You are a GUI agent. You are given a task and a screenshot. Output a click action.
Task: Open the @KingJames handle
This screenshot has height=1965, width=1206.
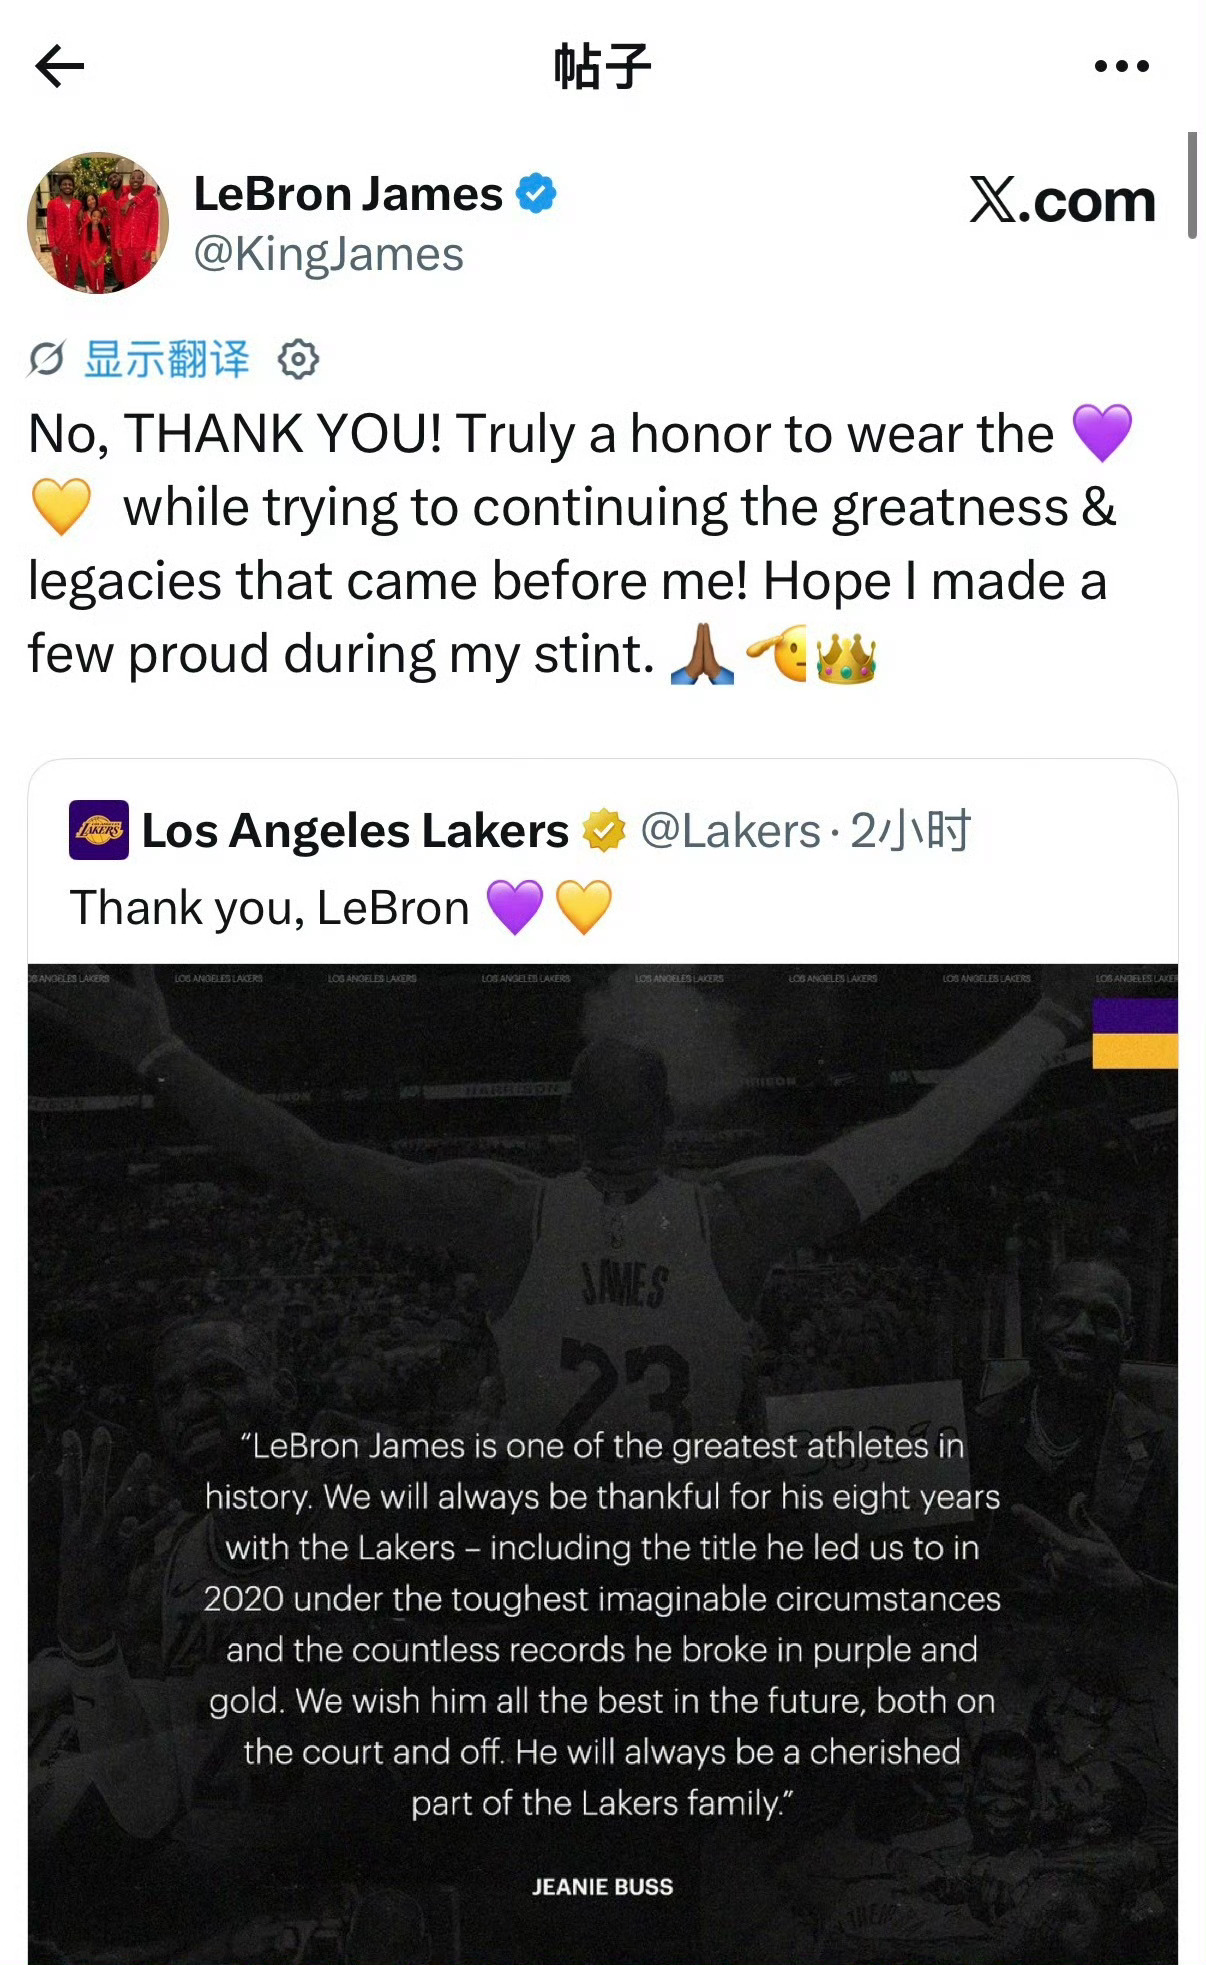pos(328,254)
